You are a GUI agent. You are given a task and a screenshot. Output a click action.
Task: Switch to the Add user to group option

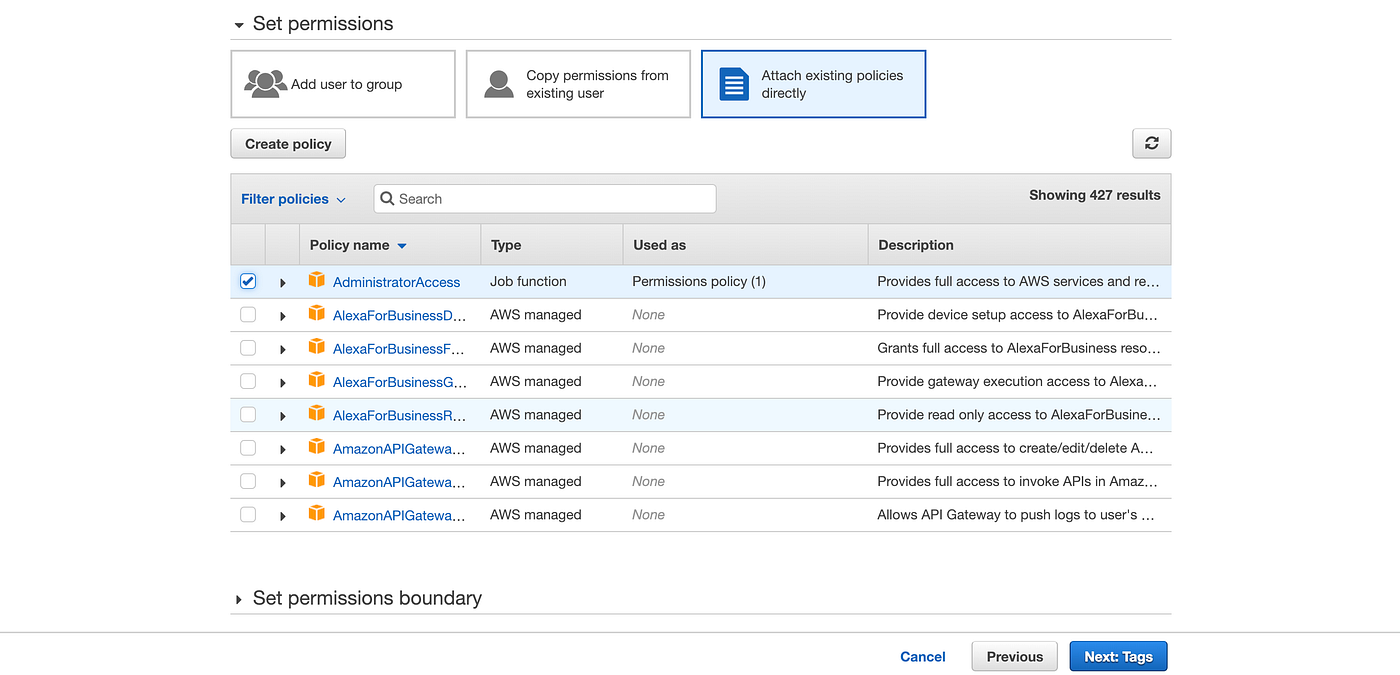tap(343, 84)
